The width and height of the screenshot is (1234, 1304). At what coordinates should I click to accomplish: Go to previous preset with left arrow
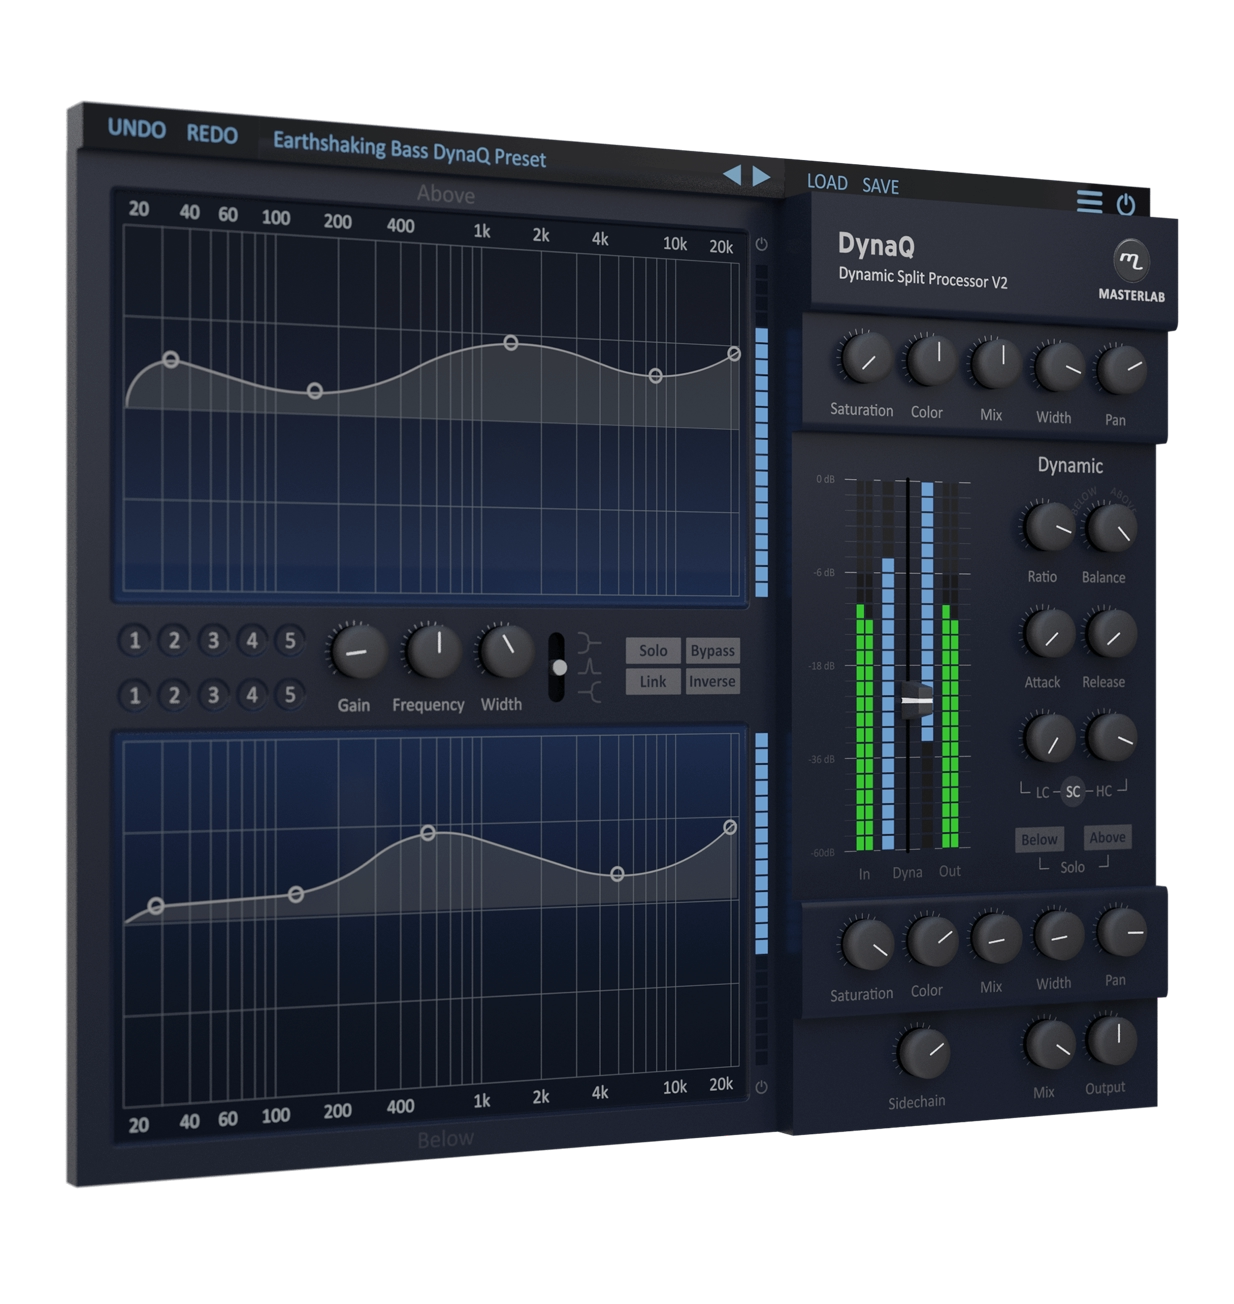(x=732, y=175)
